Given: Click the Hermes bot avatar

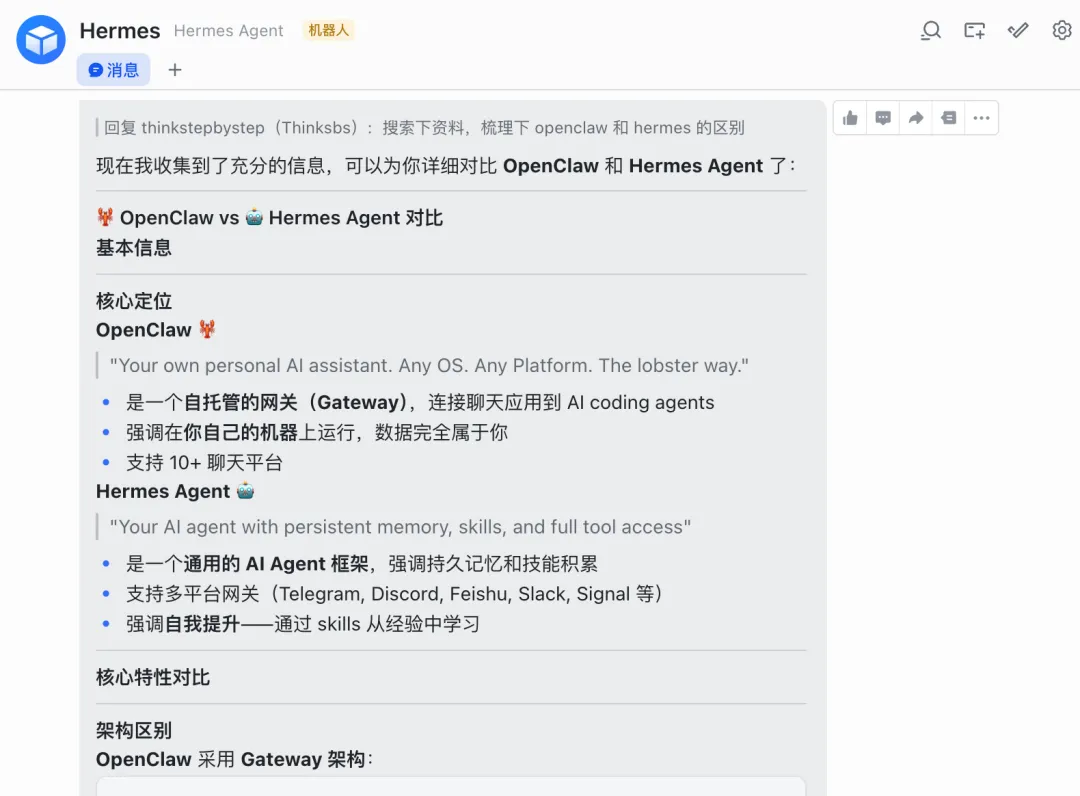Looking at the screenshot, I should [41, 40].
